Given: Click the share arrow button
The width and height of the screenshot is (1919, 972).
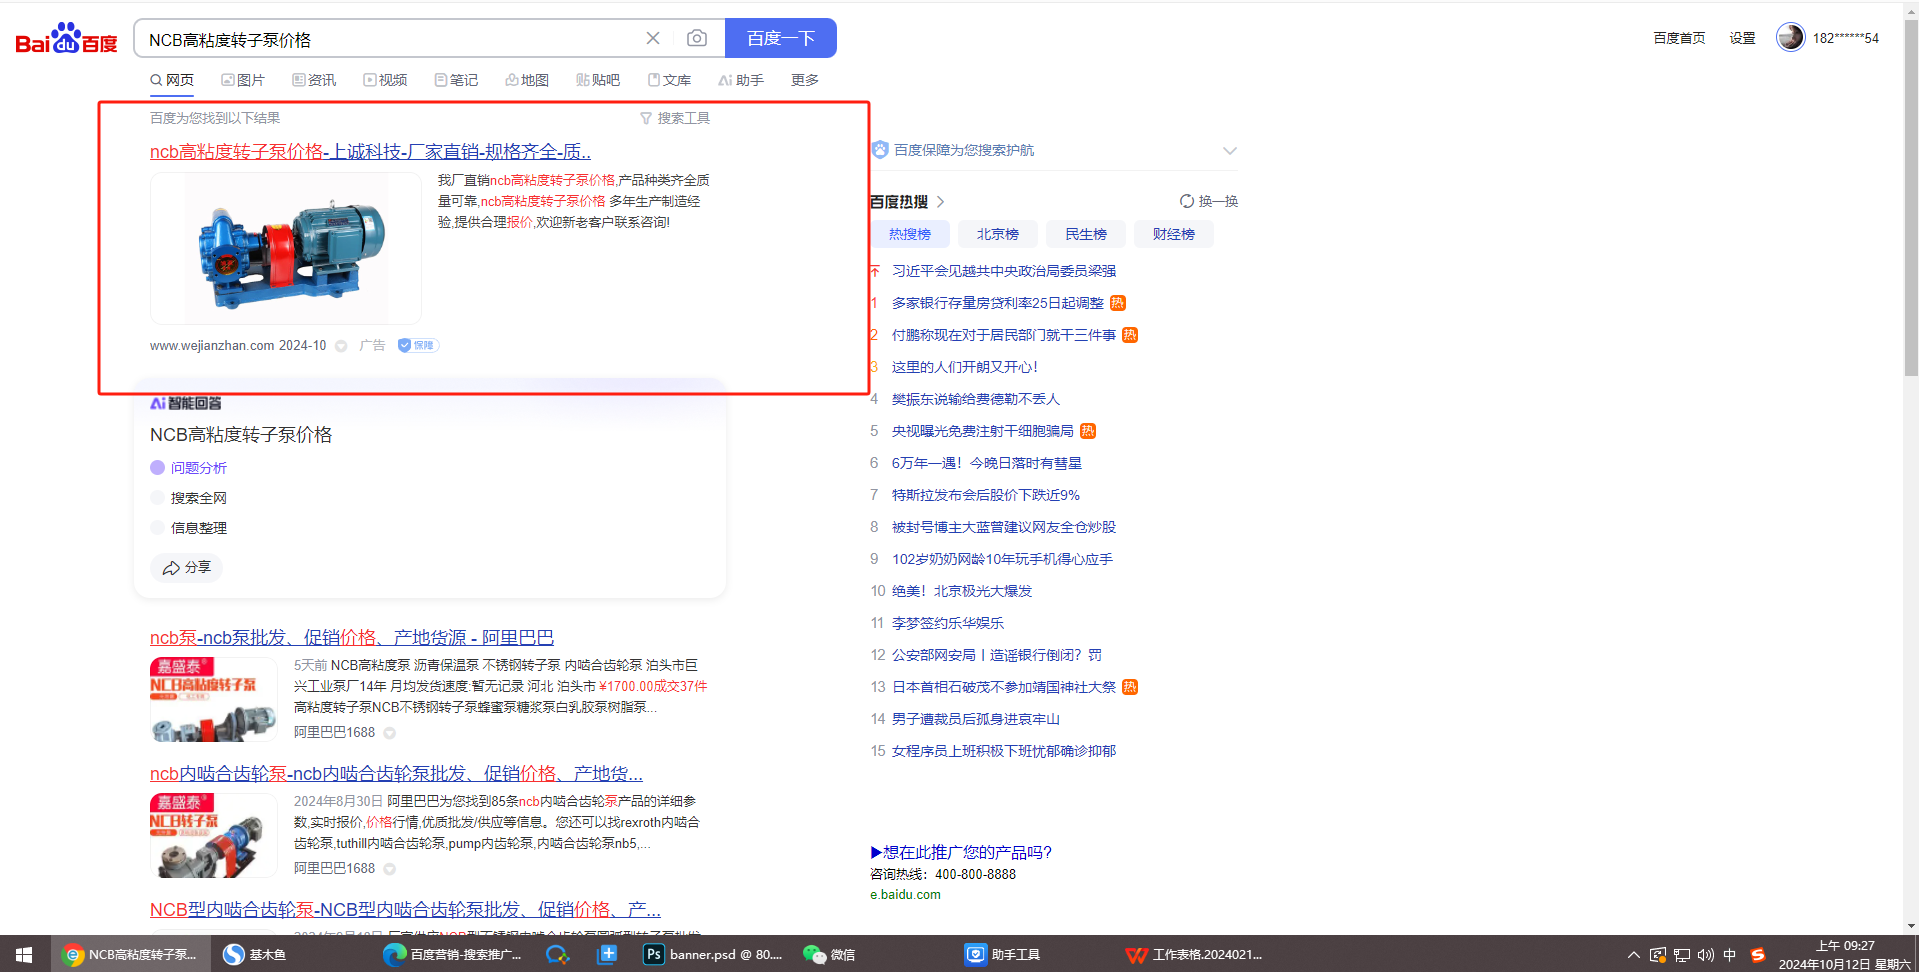Looking at the screenshot, I should [187, 567].
